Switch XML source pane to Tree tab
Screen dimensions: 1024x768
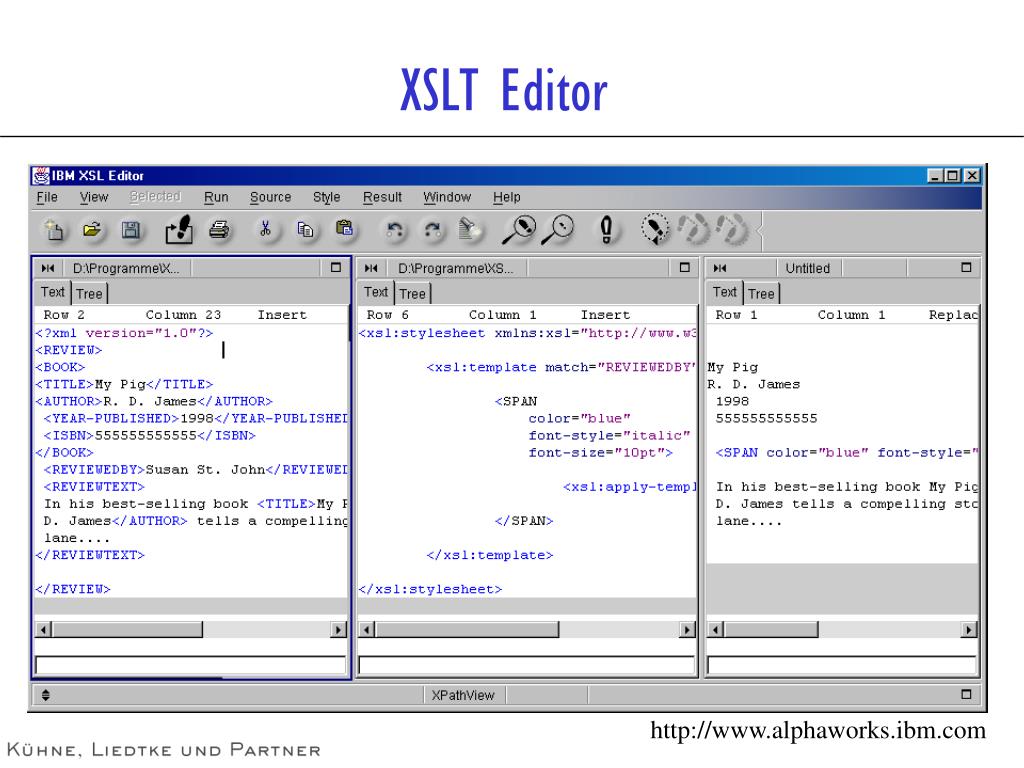[89, 294]
